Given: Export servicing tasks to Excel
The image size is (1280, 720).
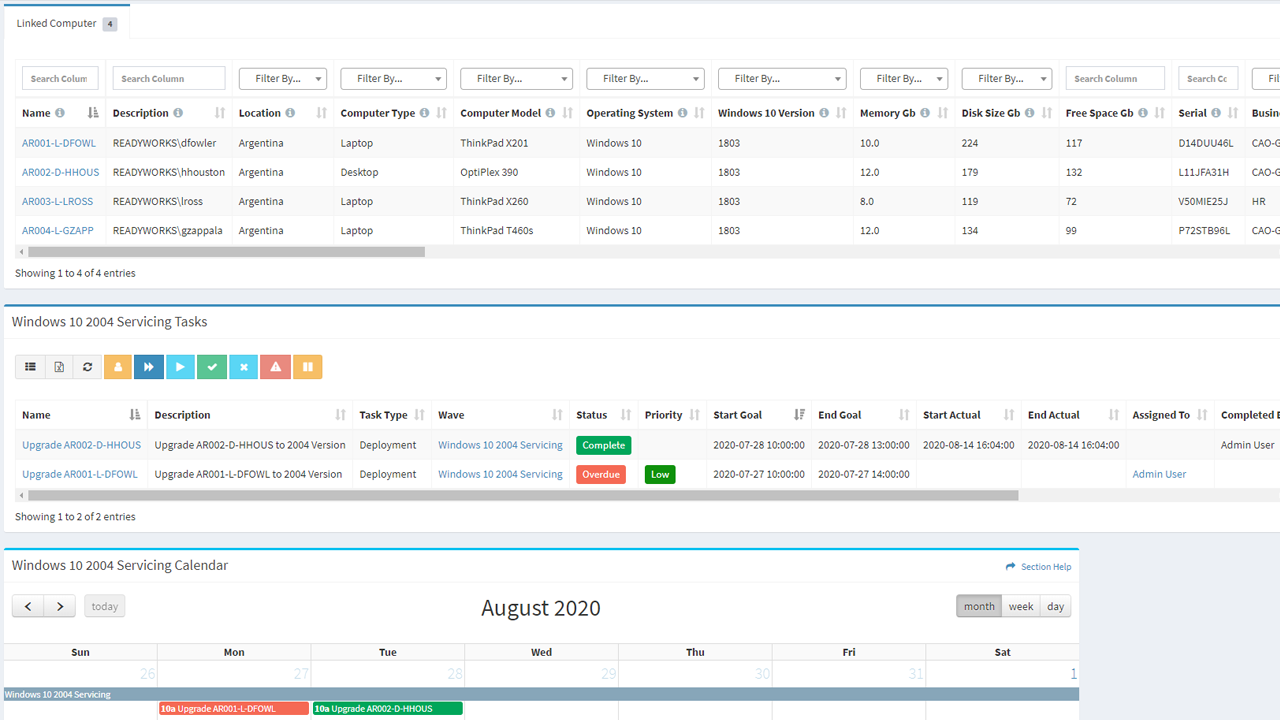Looking at the screenshot, I should 59,367.
